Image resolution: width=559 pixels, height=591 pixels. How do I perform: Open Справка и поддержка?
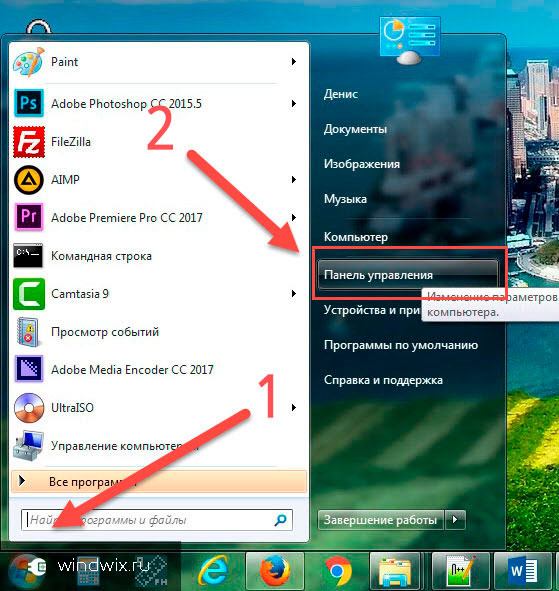(383, 380)
